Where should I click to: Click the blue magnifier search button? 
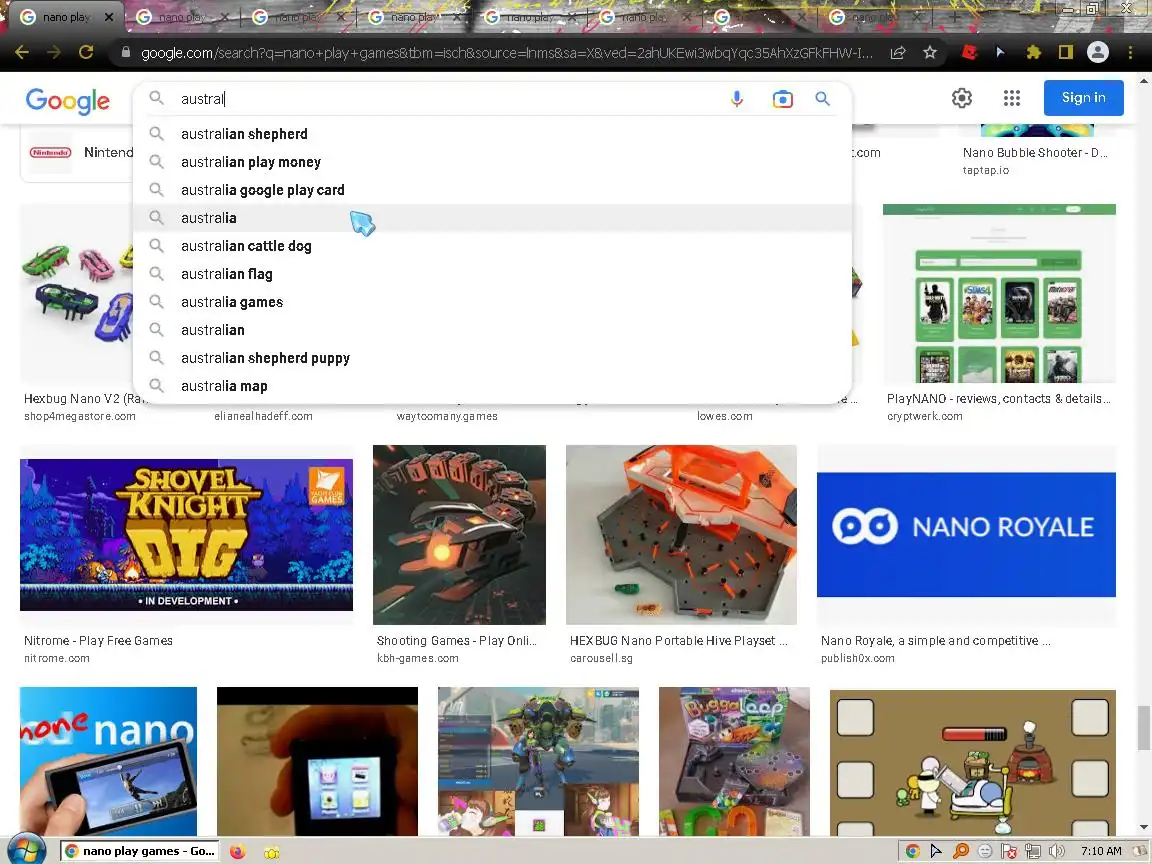point(823,98)
